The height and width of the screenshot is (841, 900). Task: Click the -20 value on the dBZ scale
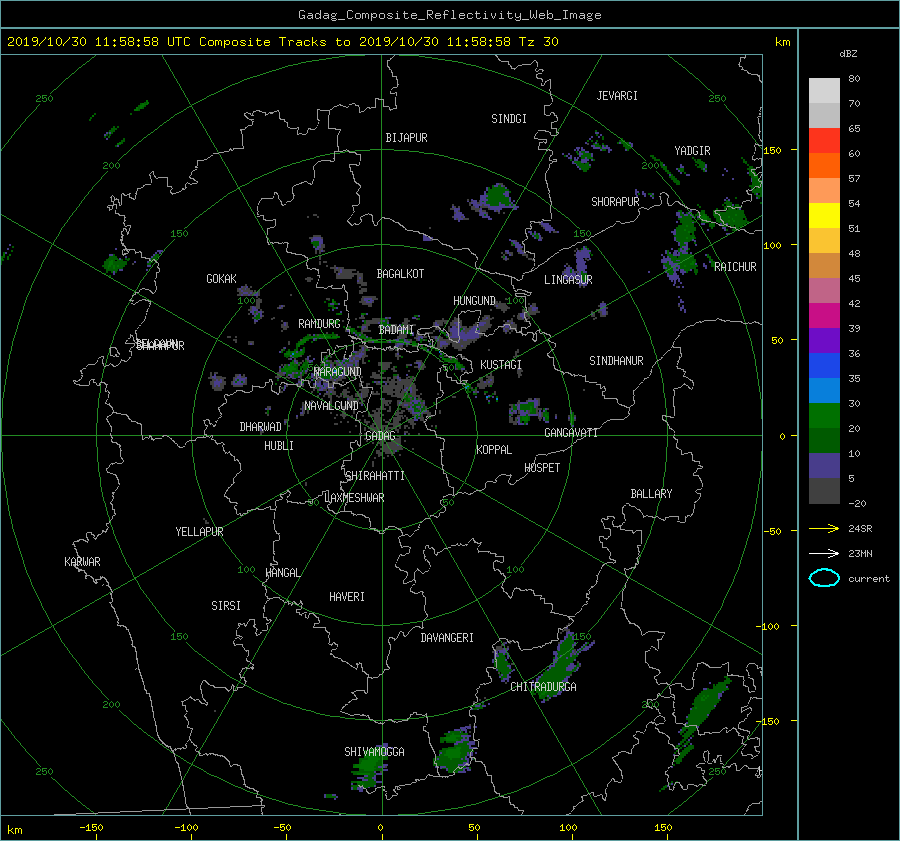click(x=857, y=503)
